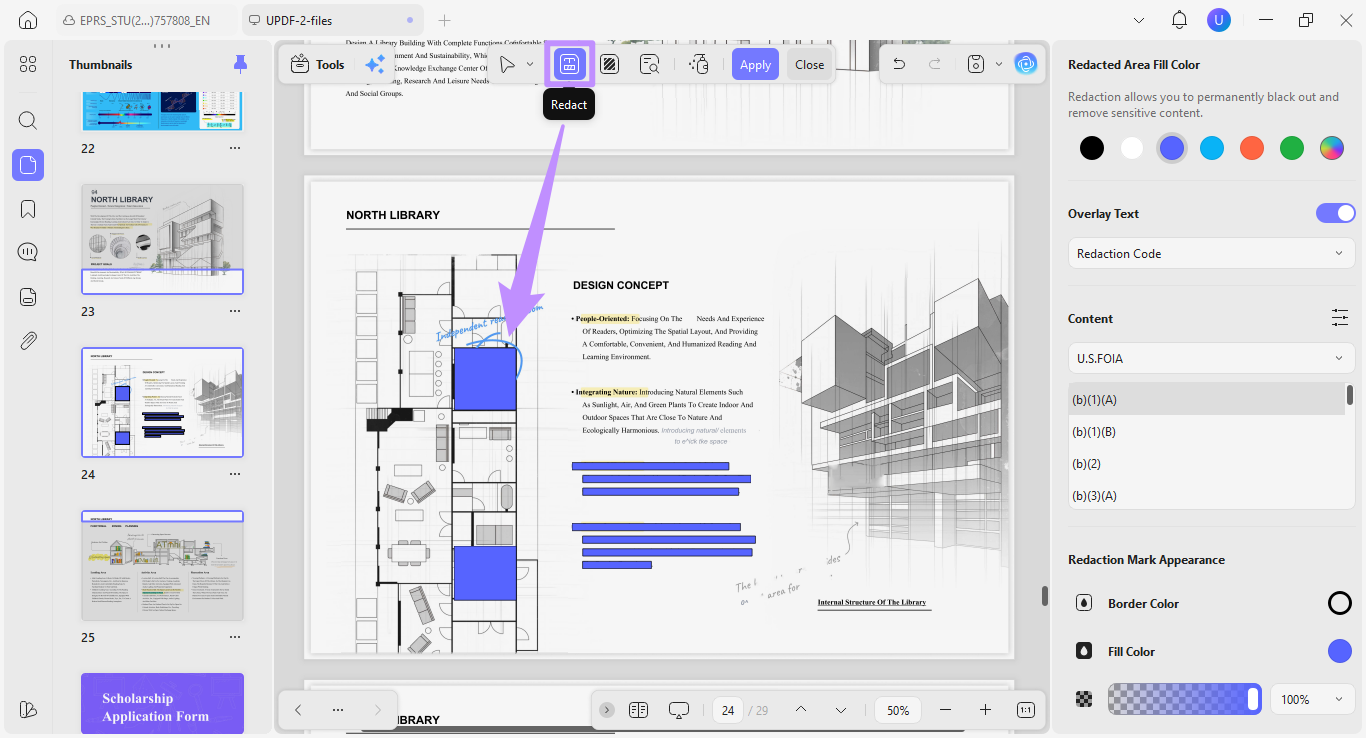
Task: Open content settings sliders icon
Action: 1340,318
